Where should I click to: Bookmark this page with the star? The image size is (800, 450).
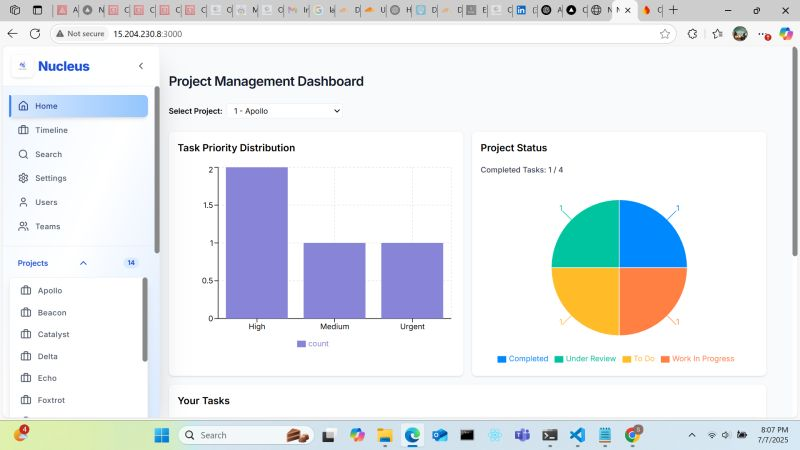pyautogui.click(x=664, y=34)
